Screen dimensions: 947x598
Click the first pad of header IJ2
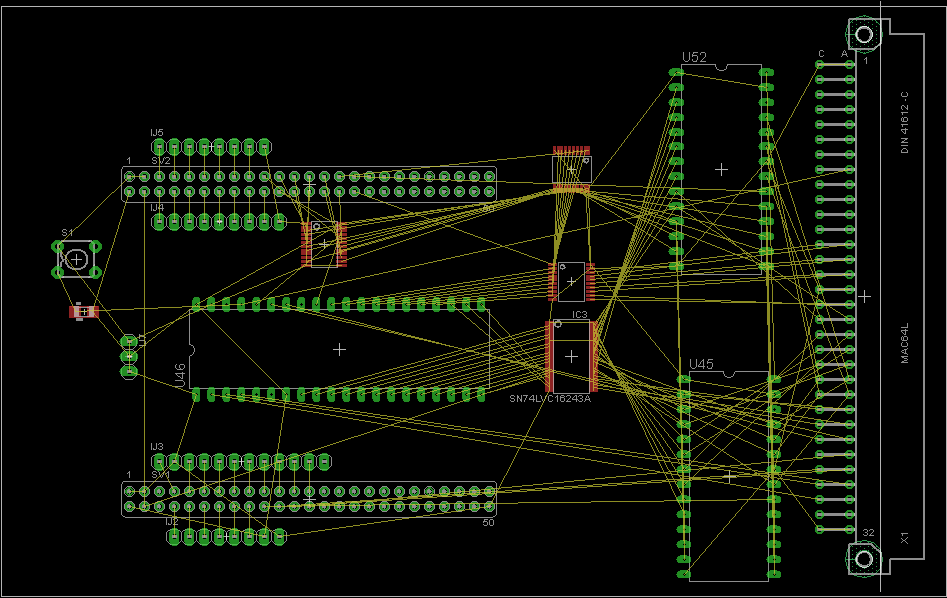pos(174,536)
